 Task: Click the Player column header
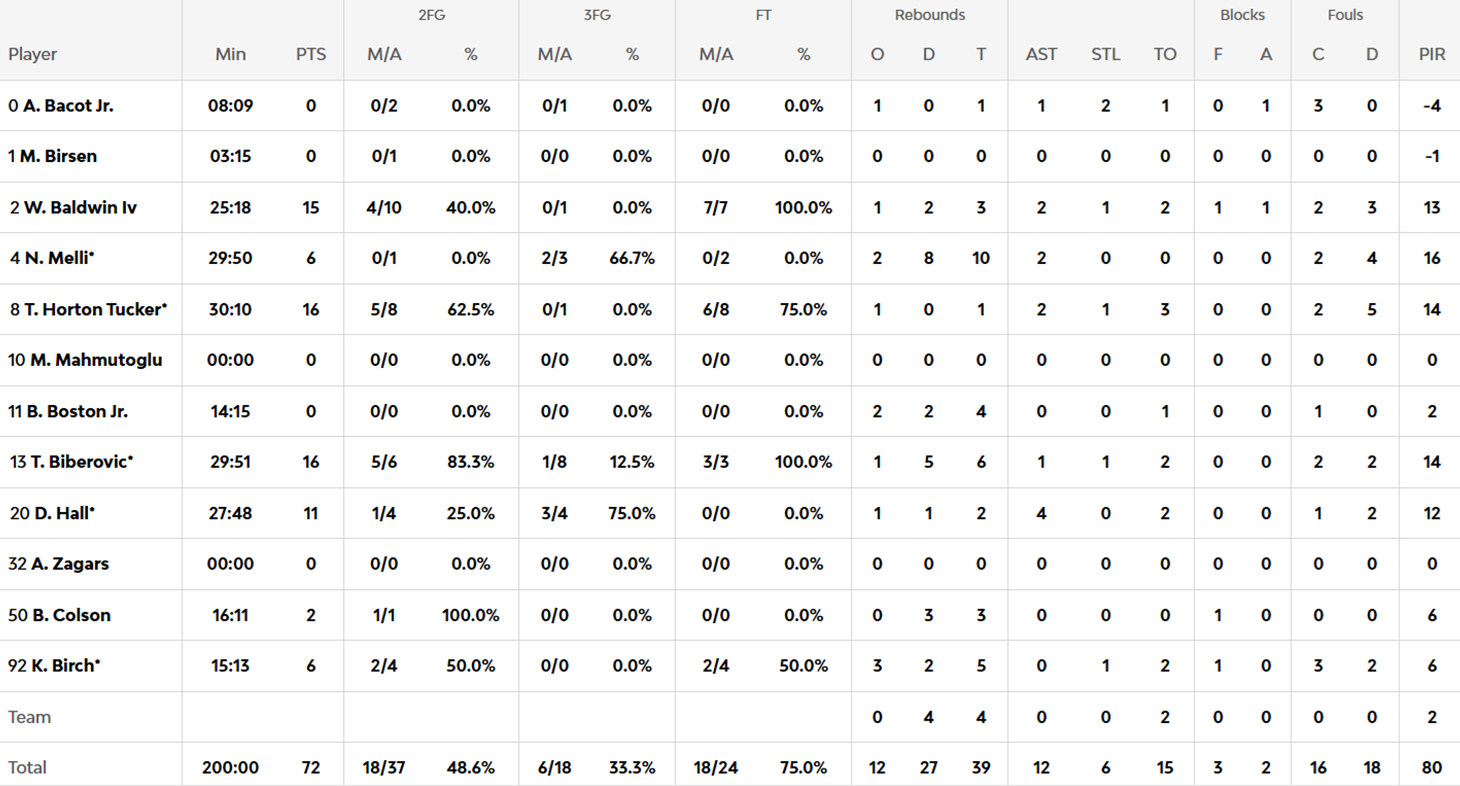(x=33, y=55)
